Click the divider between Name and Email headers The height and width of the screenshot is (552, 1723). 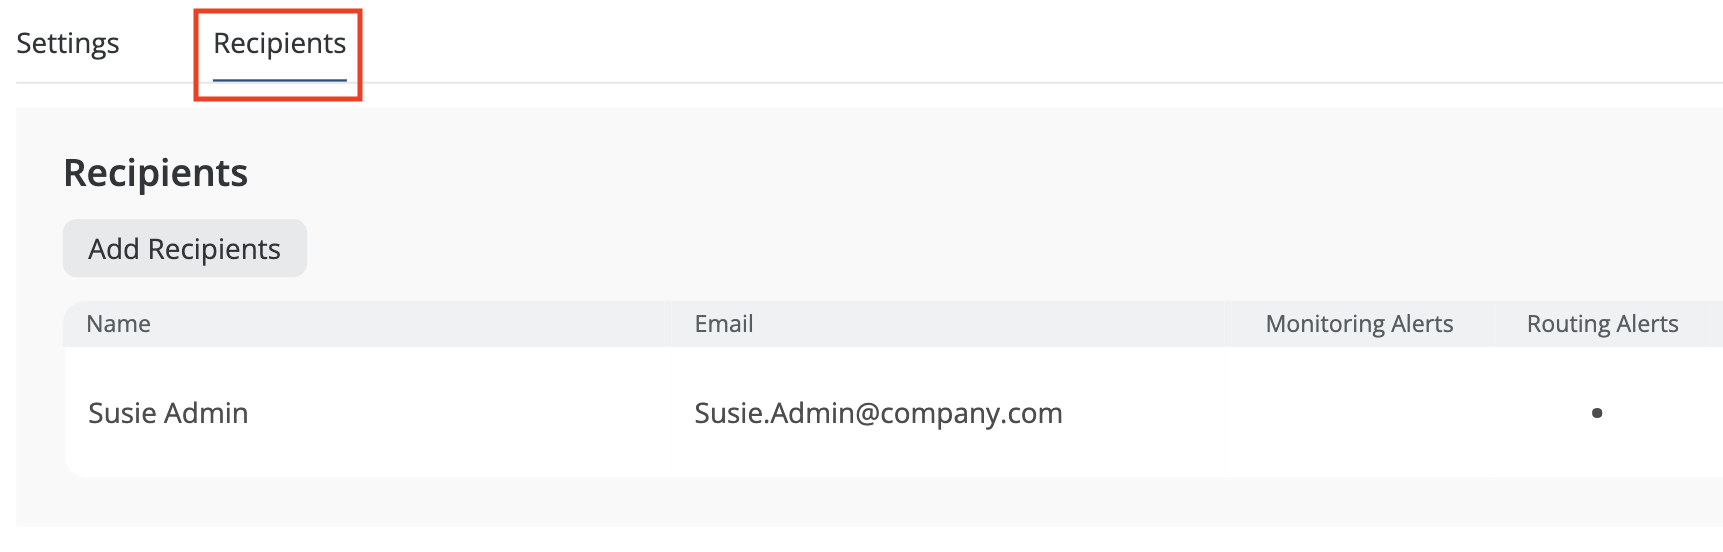[x=671, y=324]
